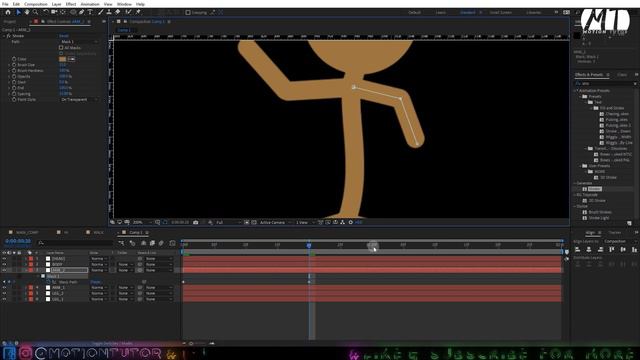This screenshot has width=640, height=360.
Task: Toggle the Brush Size stopwatch
Action: (14, 65)
